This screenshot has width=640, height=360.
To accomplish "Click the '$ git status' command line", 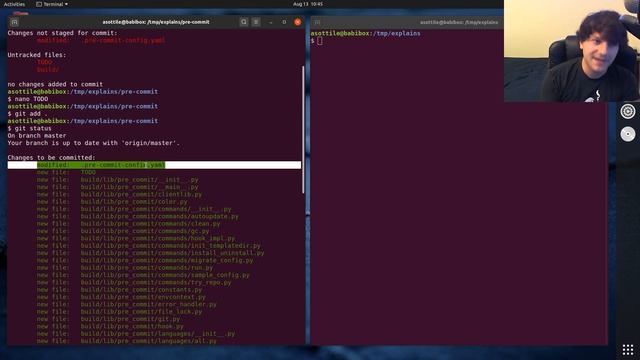I will pyautogui.click(x=29, y=129).
